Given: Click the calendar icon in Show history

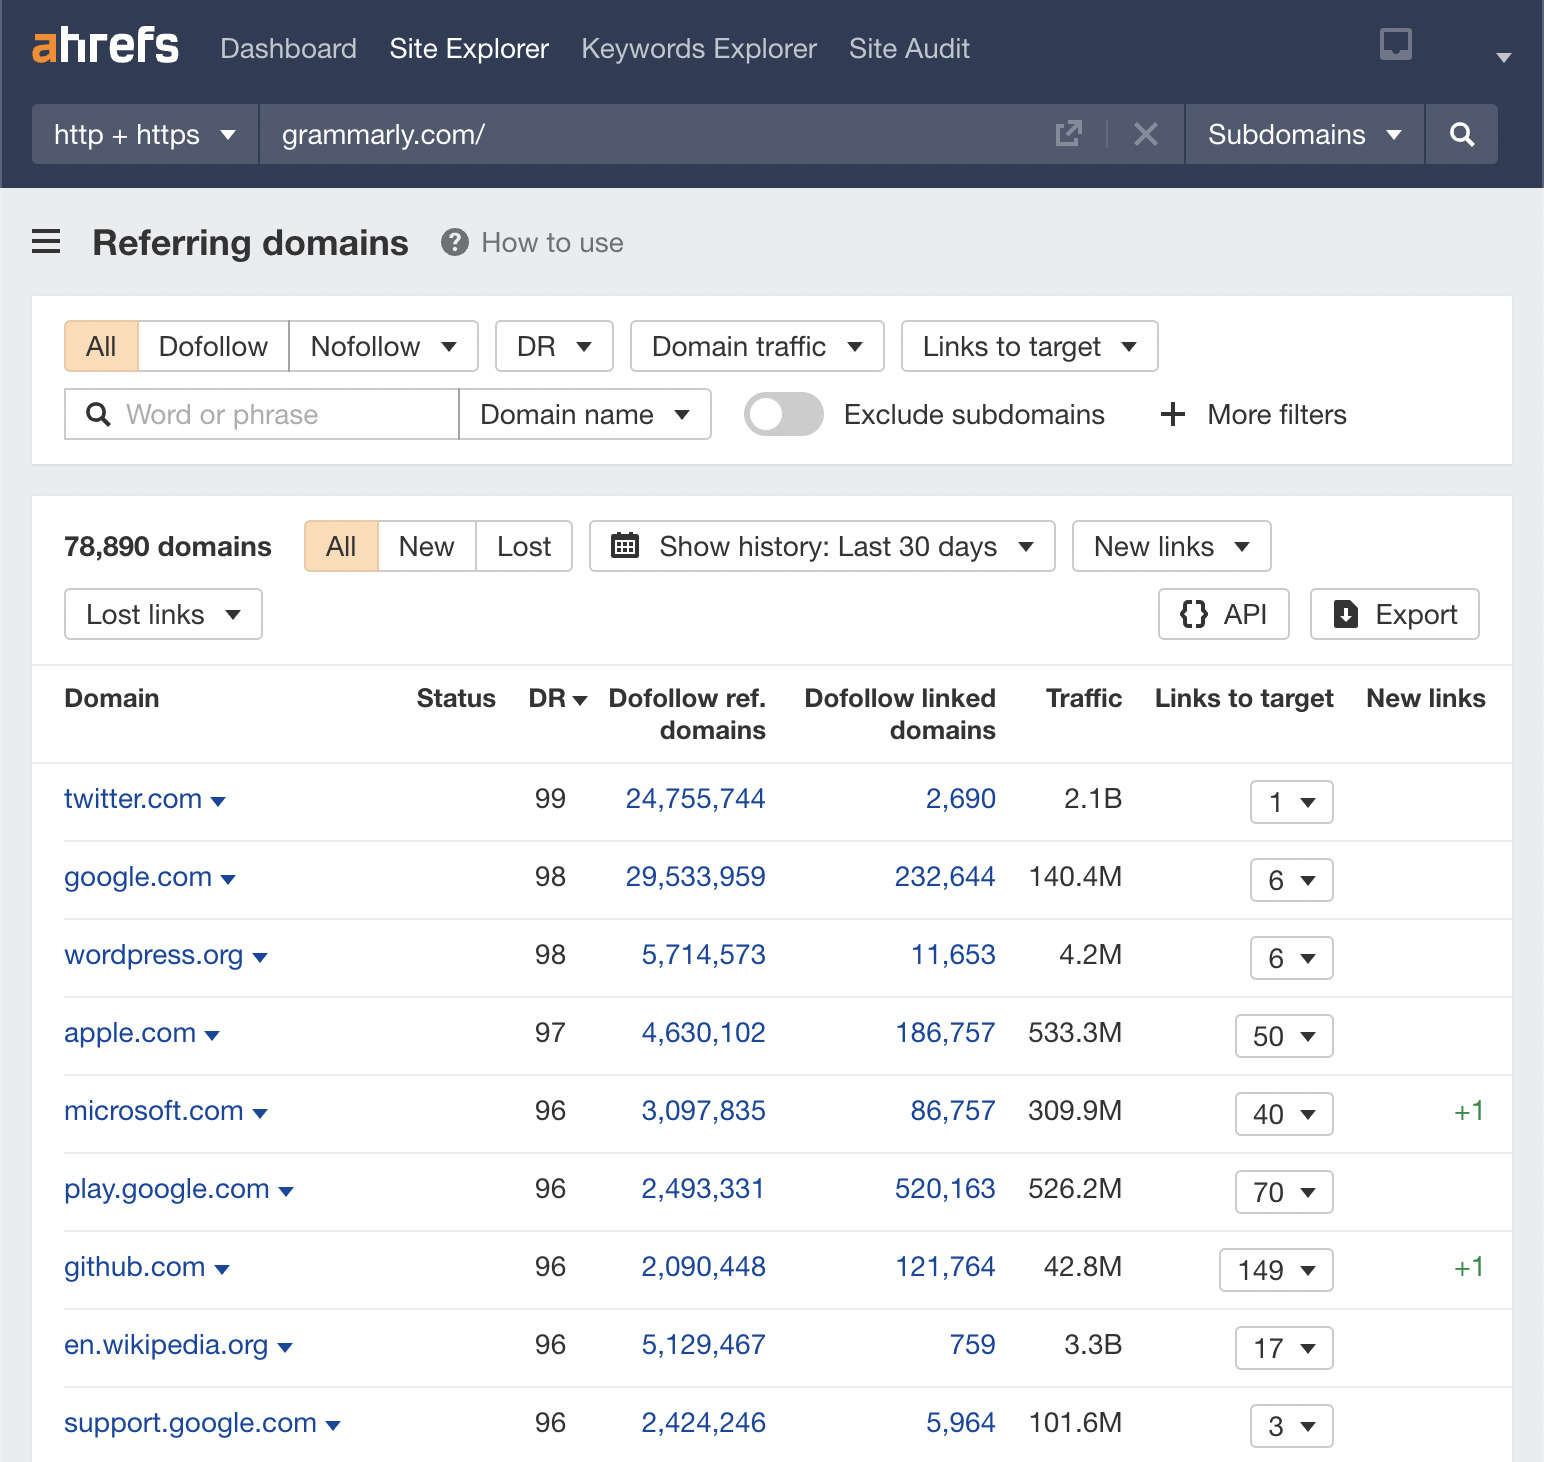Looking at the screenshot, I should [625, 546].
